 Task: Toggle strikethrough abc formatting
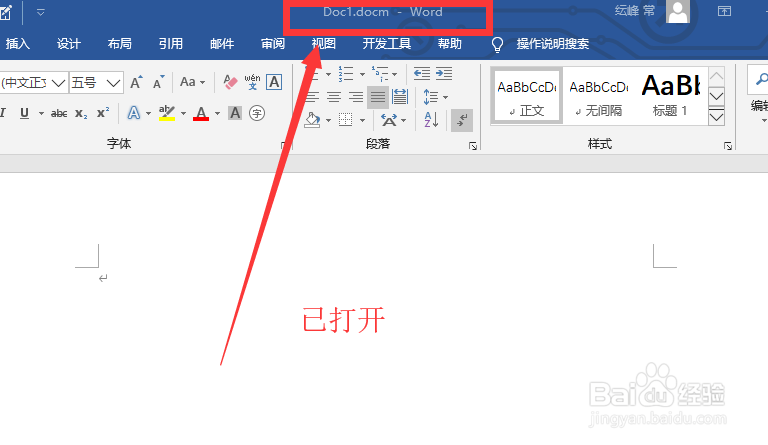pos(59,114)
